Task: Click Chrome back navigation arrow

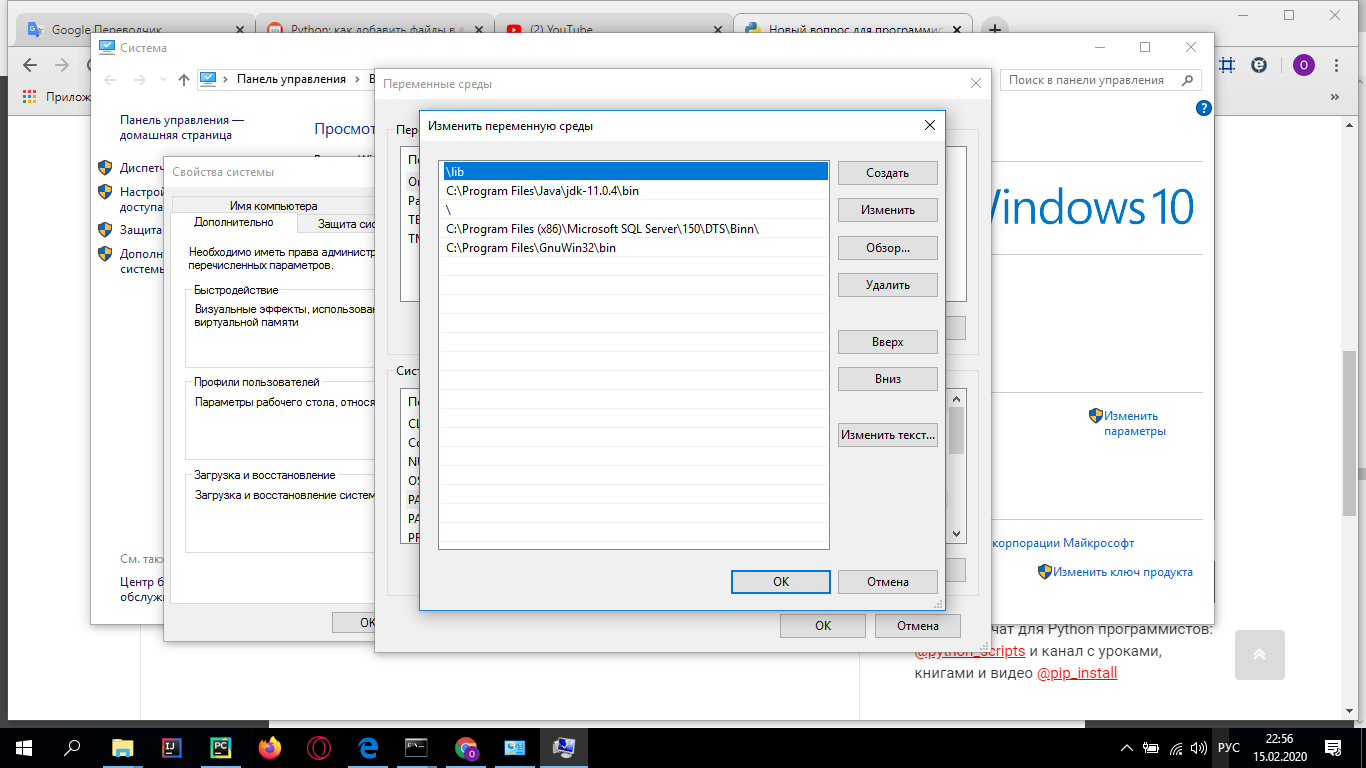Action: tap(29, 65)
